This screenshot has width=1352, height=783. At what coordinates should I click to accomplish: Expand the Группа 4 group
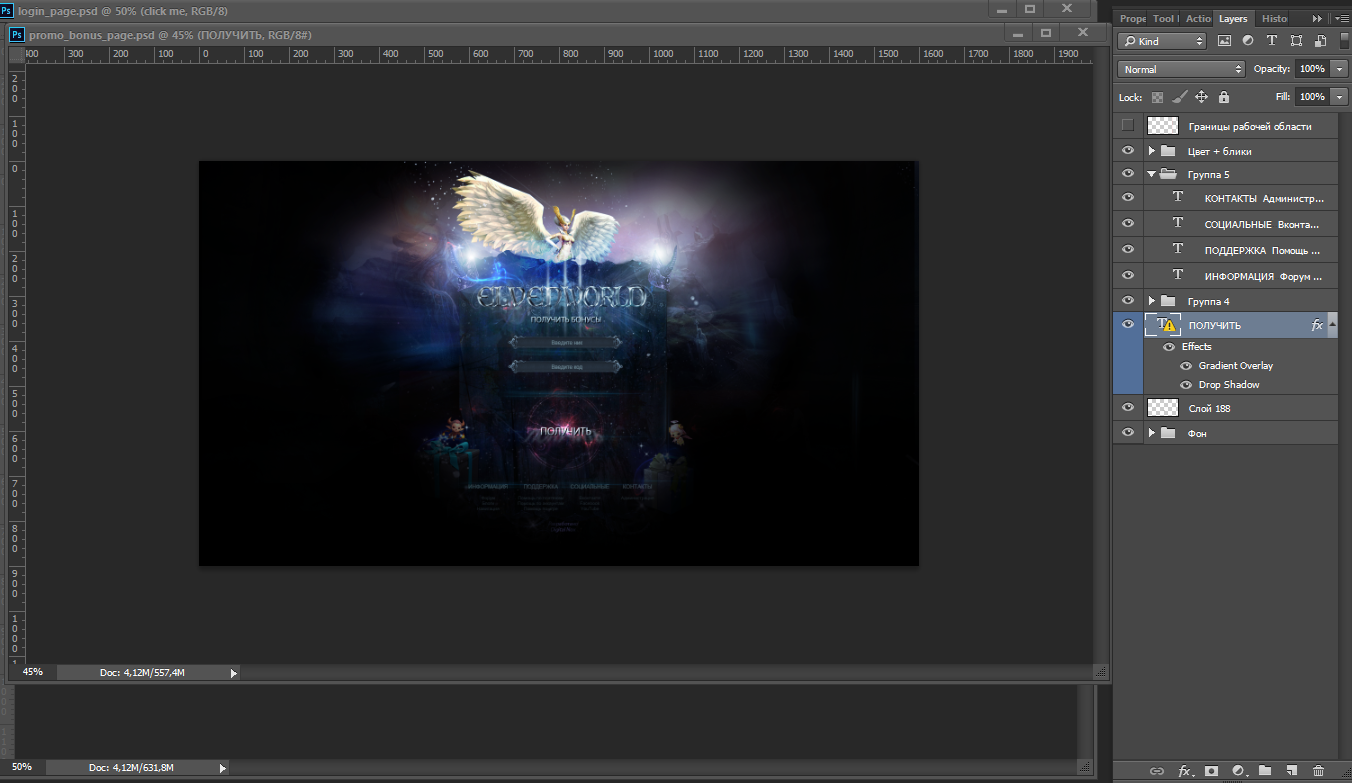coord(1152,301)
